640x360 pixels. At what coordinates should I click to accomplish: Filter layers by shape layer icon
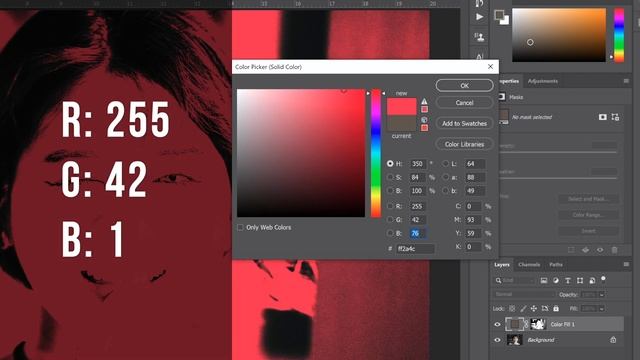[x=580, y=280]
